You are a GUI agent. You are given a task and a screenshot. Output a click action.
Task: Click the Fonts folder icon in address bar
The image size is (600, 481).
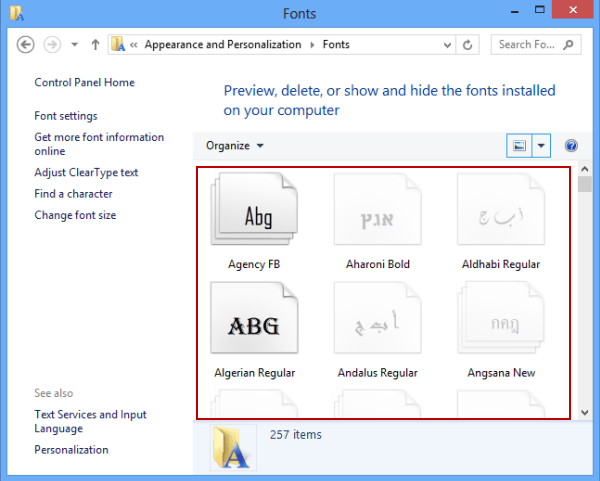(x=118, y=44)
